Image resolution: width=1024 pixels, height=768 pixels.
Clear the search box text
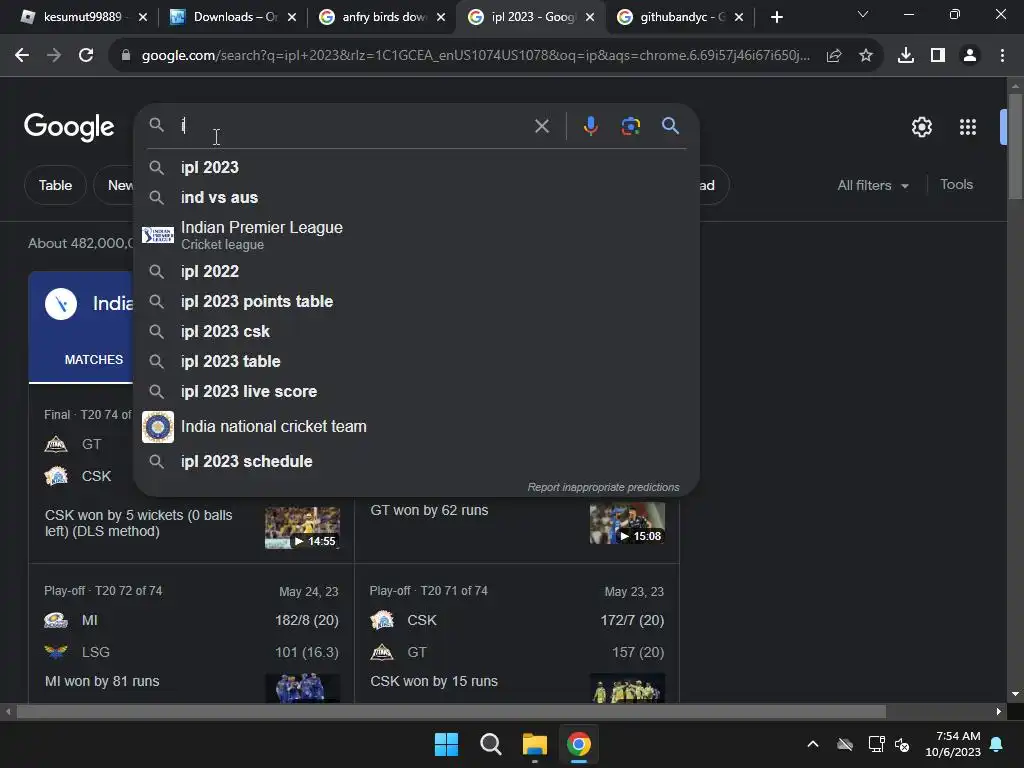click(541, 126)
